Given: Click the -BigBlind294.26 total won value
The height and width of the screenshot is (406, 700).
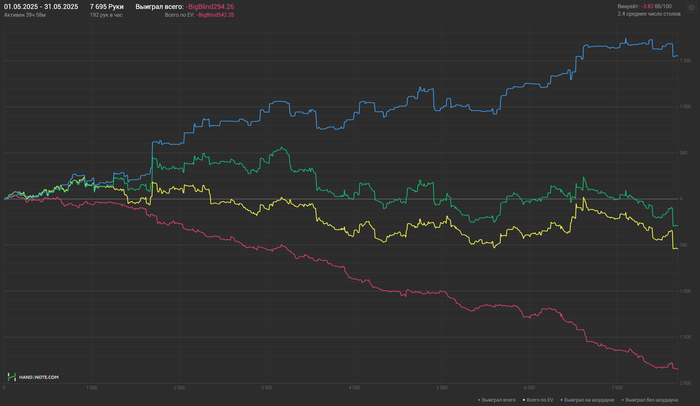Looking at the screenshot, I should [210, 7].
